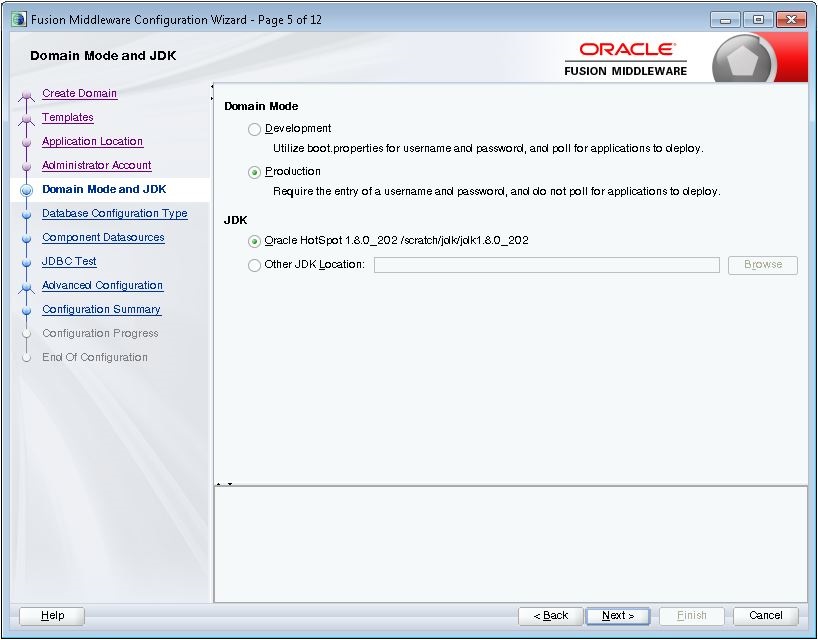818x640 pixels.
Task: Open the Help for this page
Action: click(52, 615)
